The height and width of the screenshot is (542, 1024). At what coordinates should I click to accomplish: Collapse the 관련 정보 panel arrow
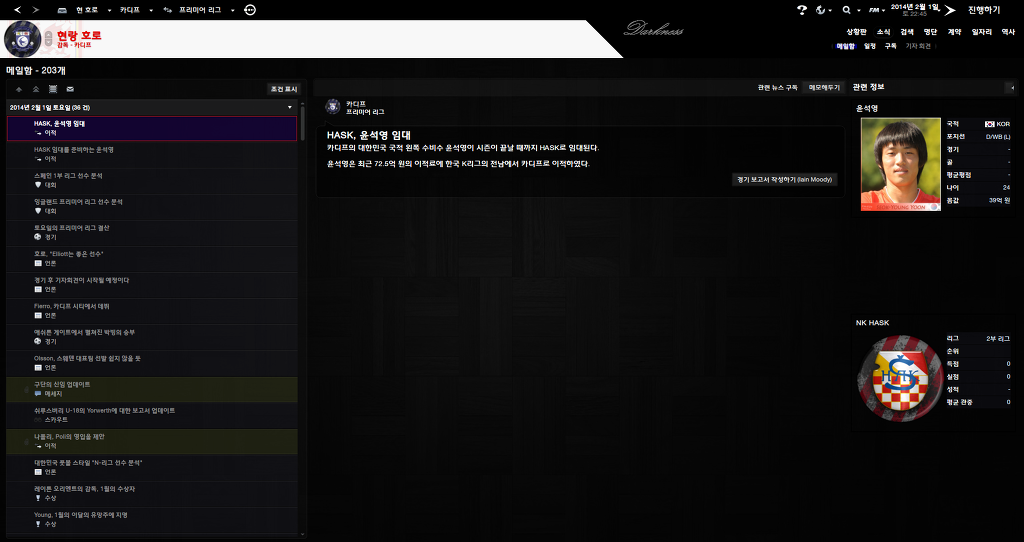(x=1012, y=88)
